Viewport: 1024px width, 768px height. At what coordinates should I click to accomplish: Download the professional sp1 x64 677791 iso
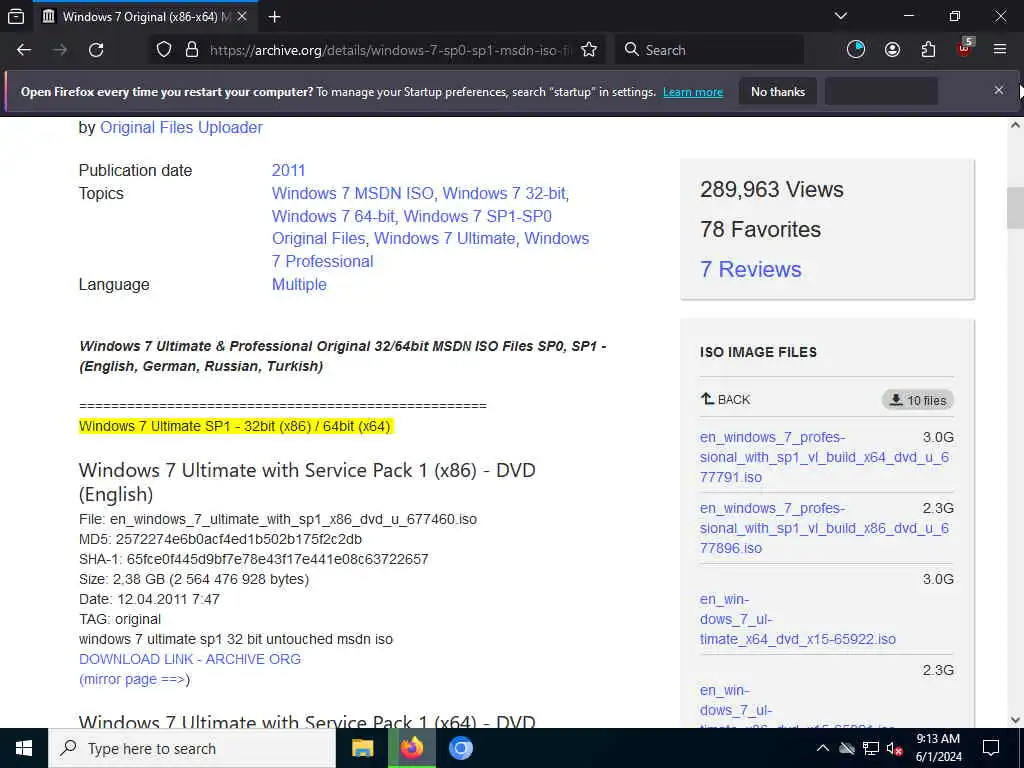click(824, 457)
